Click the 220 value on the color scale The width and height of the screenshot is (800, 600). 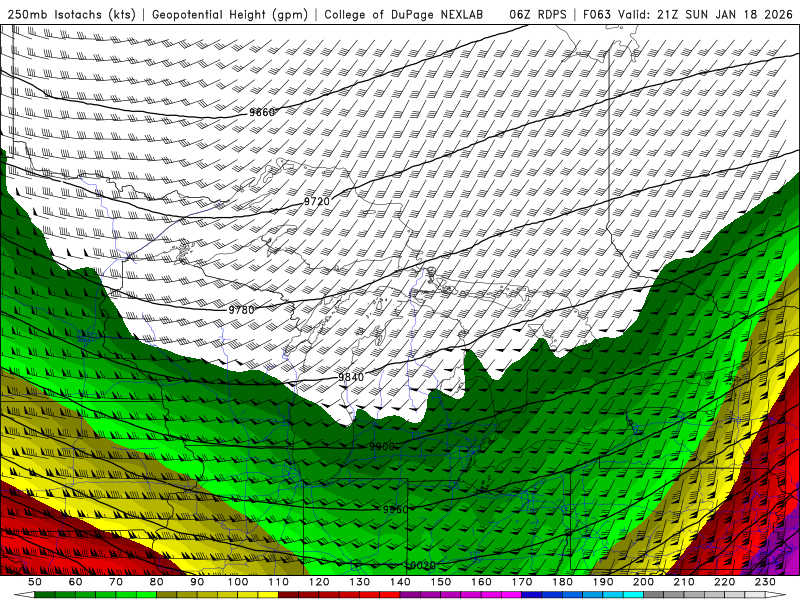pyautogui.click(x=724, y=582)
